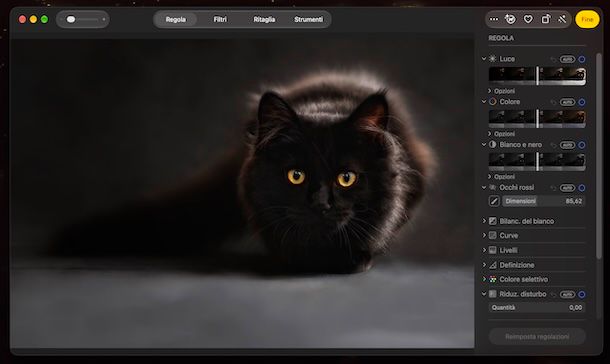This screenshot has width=610, height=364.
Task: Click the Colore selettivo dots icon
Action: (x=493, y=279)
